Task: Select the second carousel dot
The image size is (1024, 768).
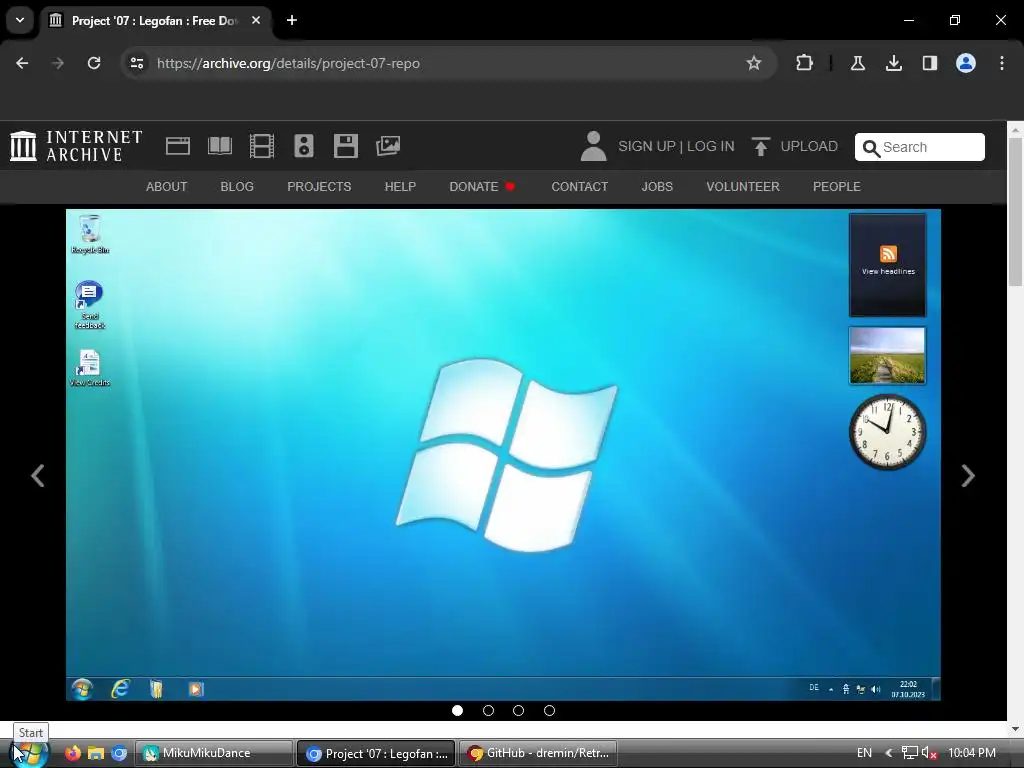Action: coord(488,711)
